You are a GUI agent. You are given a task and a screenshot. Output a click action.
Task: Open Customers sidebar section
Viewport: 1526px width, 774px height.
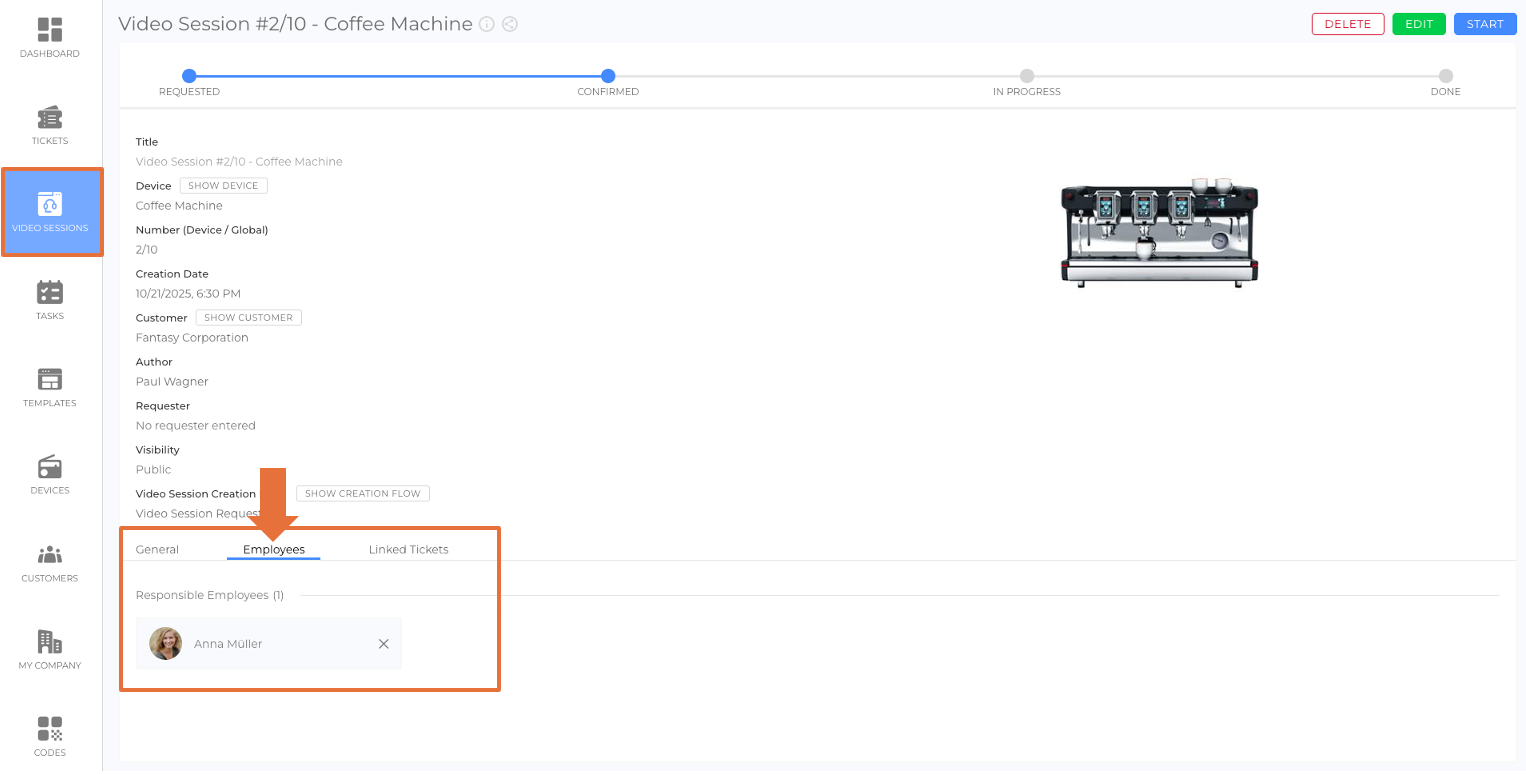pos(50,561)
